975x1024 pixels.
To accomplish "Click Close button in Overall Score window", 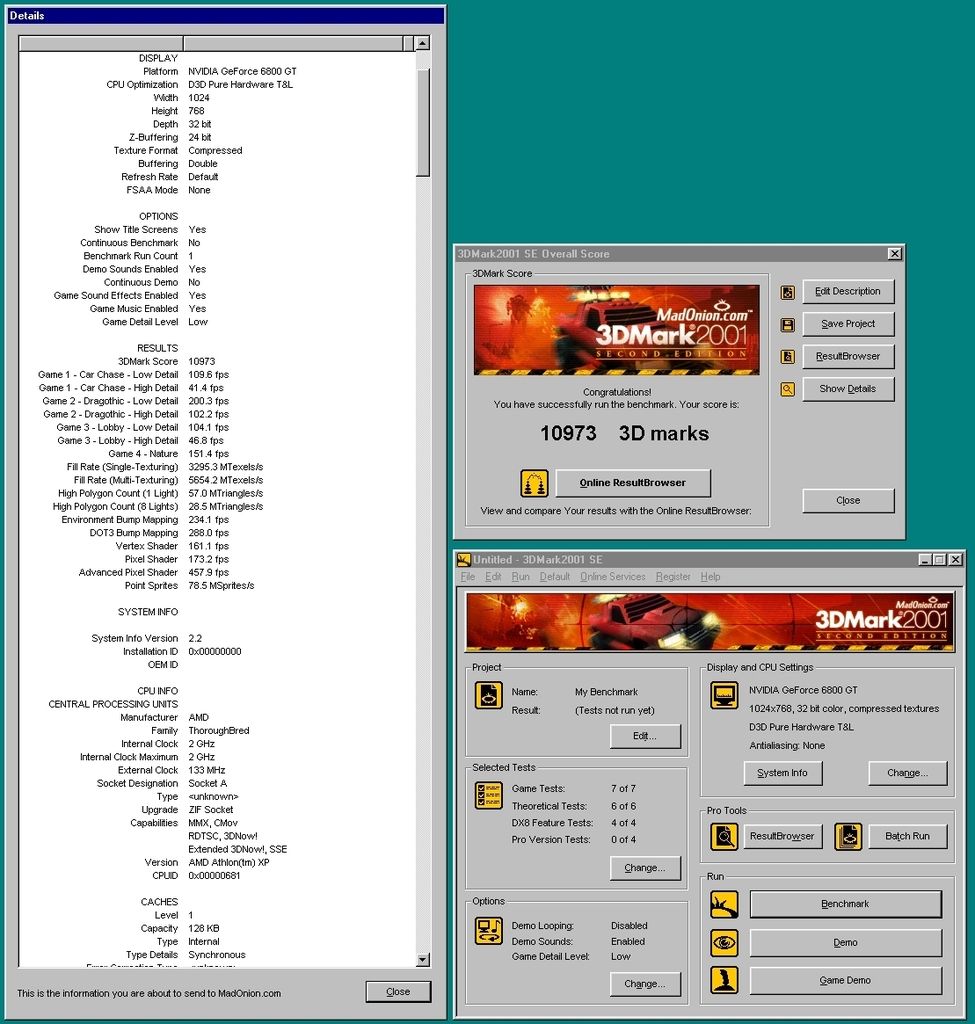I will [x=848, y=501].
